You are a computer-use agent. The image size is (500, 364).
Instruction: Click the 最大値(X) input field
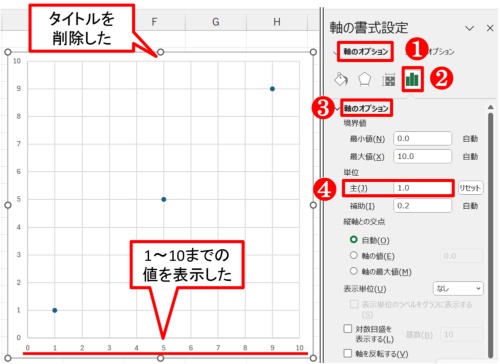point(422,156)
